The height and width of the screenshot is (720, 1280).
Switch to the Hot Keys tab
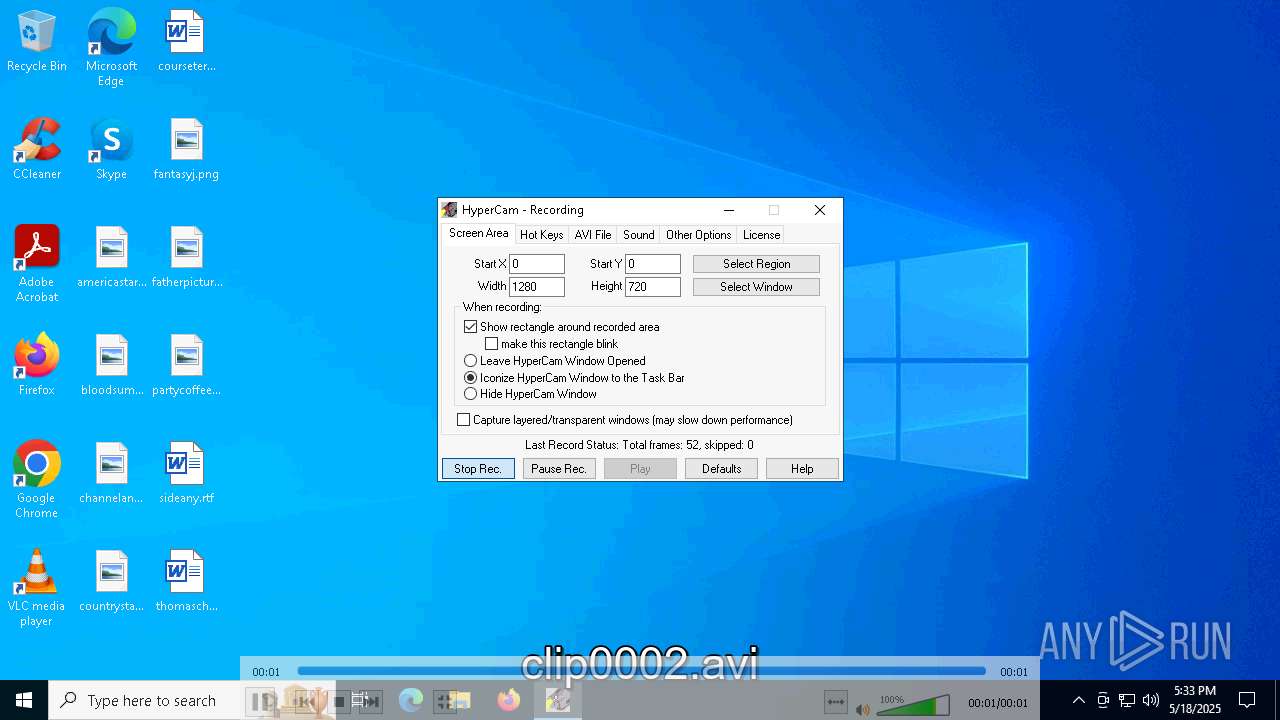[x=541, y=235]
